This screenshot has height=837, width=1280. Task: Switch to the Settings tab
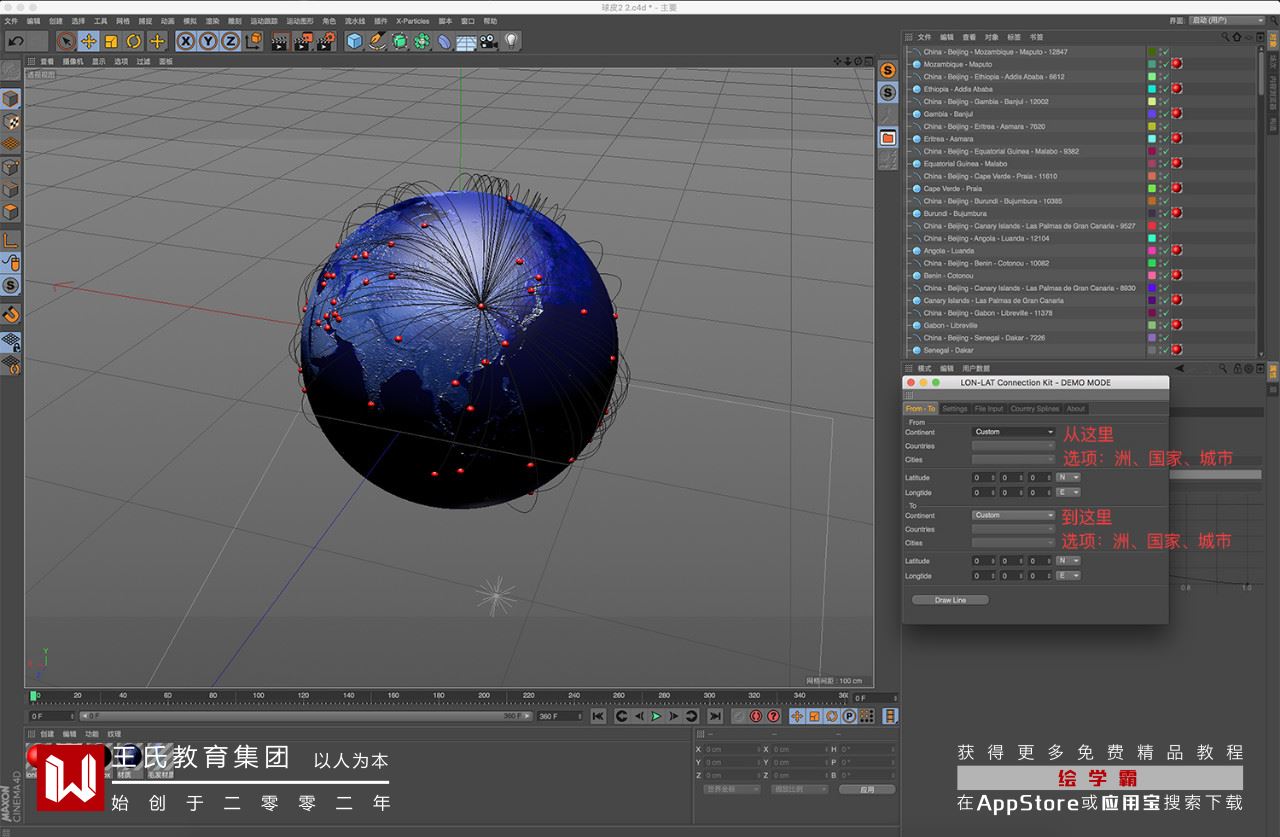tap(955, 409)
